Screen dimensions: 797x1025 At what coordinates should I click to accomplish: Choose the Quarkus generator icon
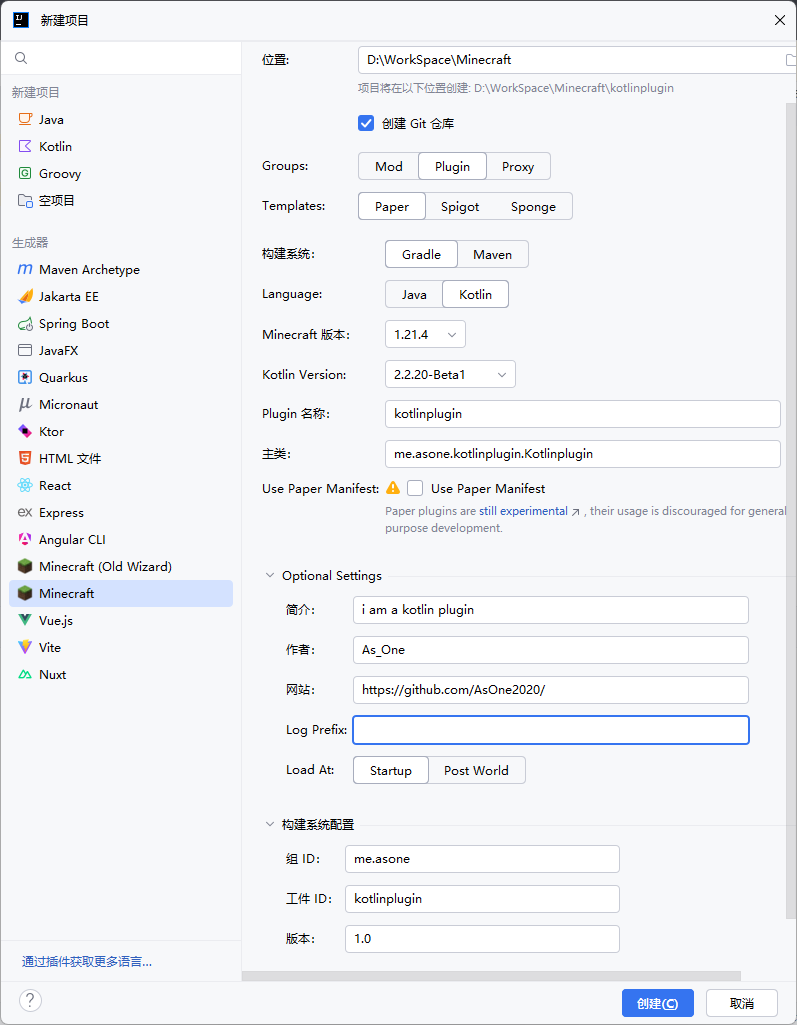pos(25,377)
